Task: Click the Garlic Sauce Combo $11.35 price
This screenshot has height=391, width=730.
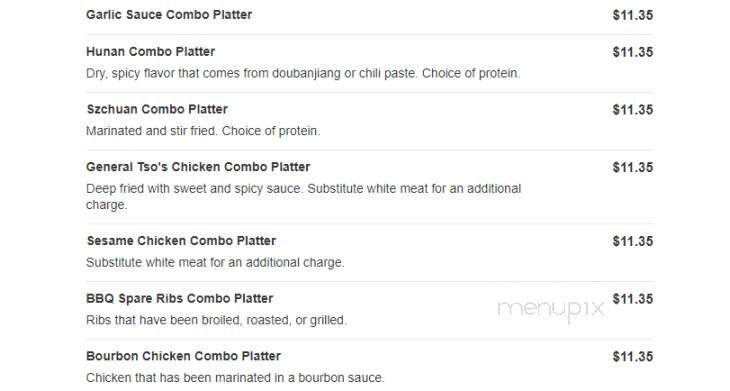Action: (x=633, y=15)
